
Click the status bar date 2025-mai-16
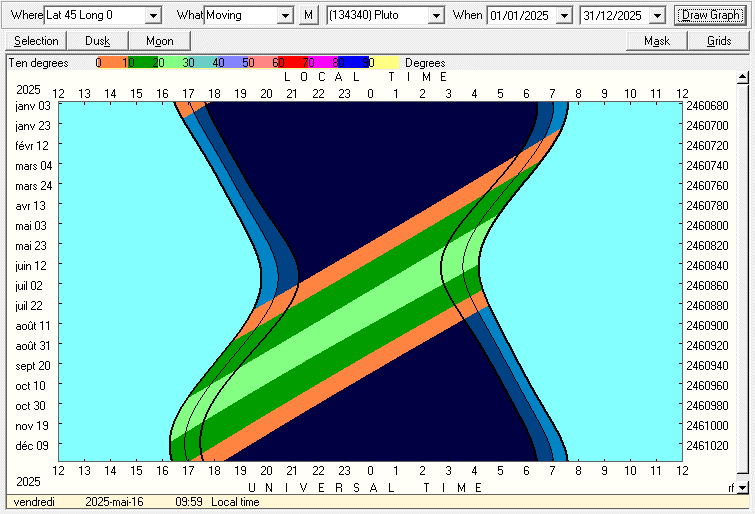click(115, 502)
